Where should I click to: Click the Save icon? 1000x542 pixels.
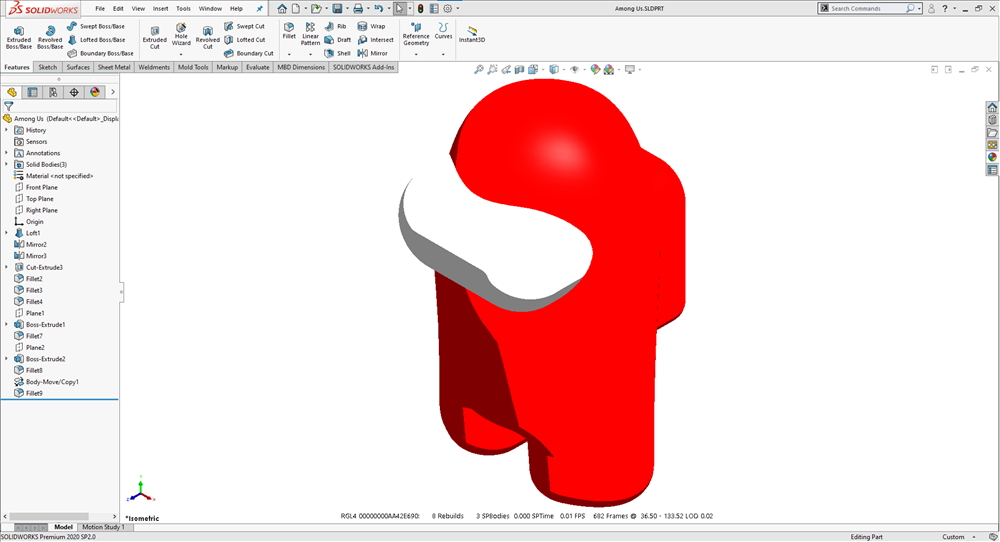pos(337,9)
